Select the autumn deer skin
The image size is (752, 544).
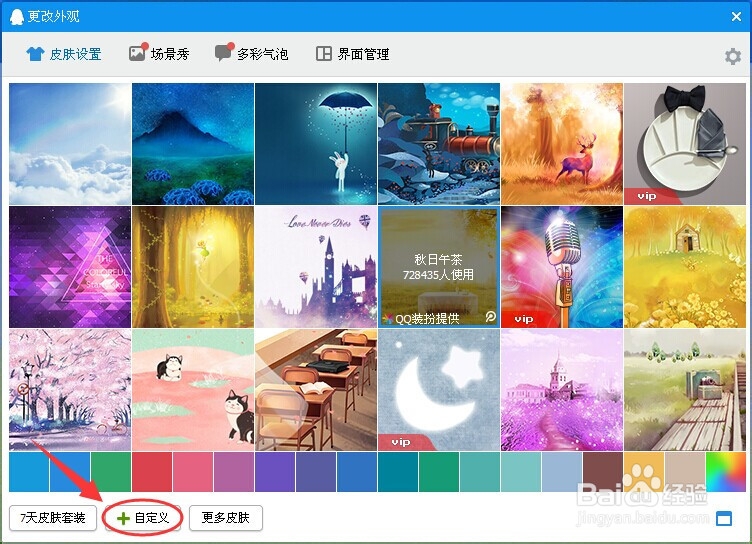(562, 144)
